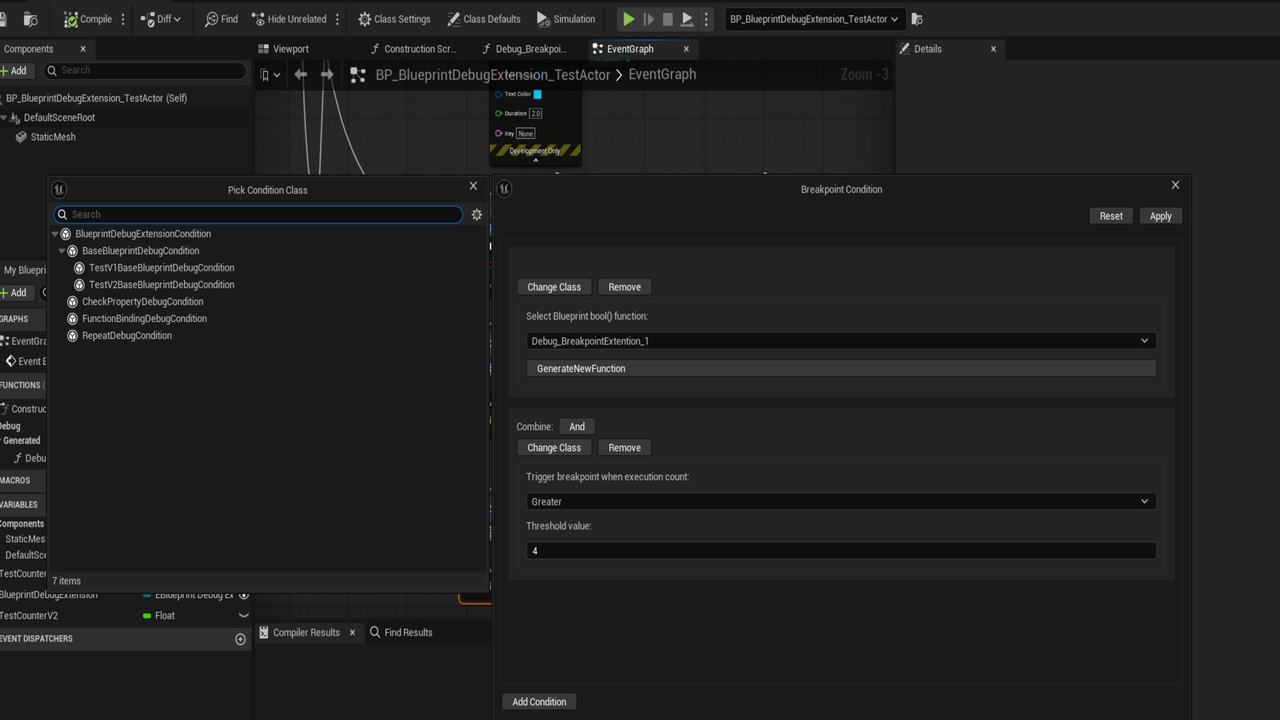
Task: Click the Threshold value field
Action: pyautogui.click(x=840, y=551)
